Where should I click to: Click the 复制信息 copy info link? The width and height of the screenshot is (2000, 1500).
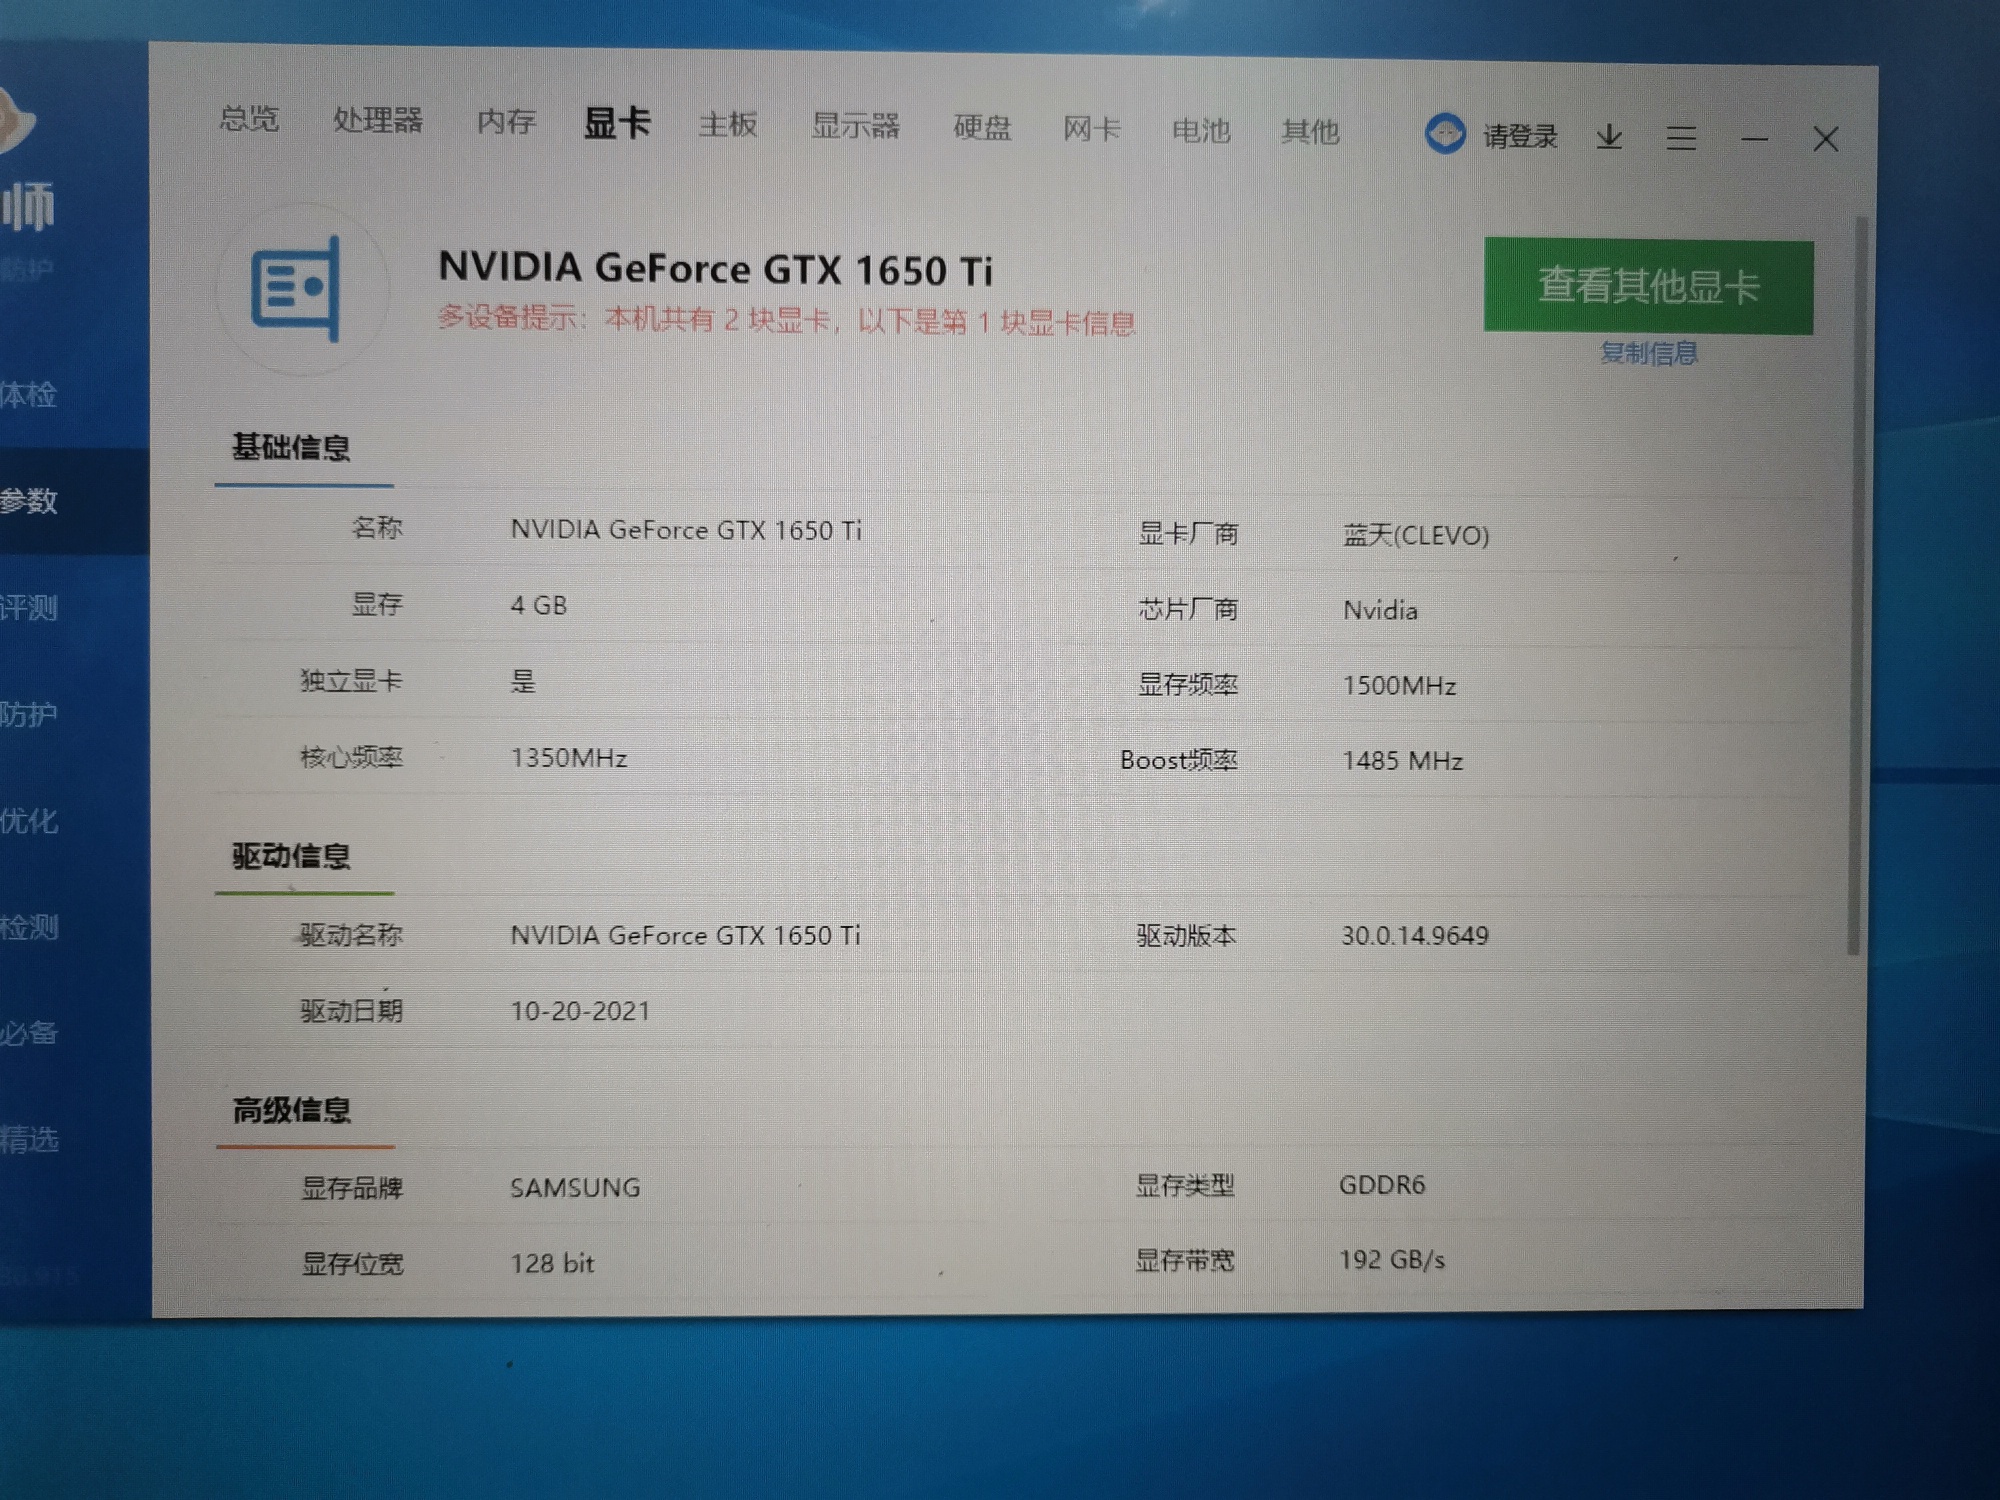(x=1648, y=353)
